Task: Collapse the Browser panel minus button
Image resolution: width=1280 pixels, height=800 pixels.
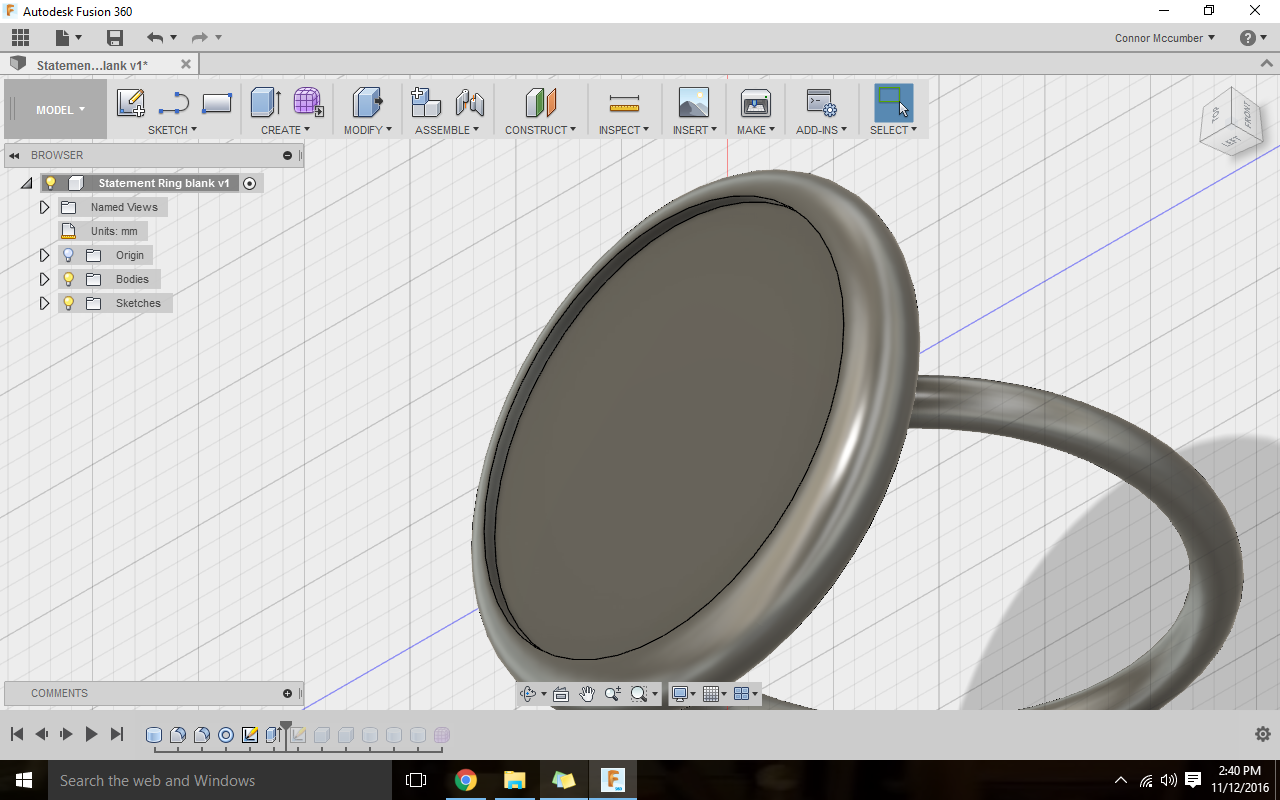Action: click(x=287, y=155)
